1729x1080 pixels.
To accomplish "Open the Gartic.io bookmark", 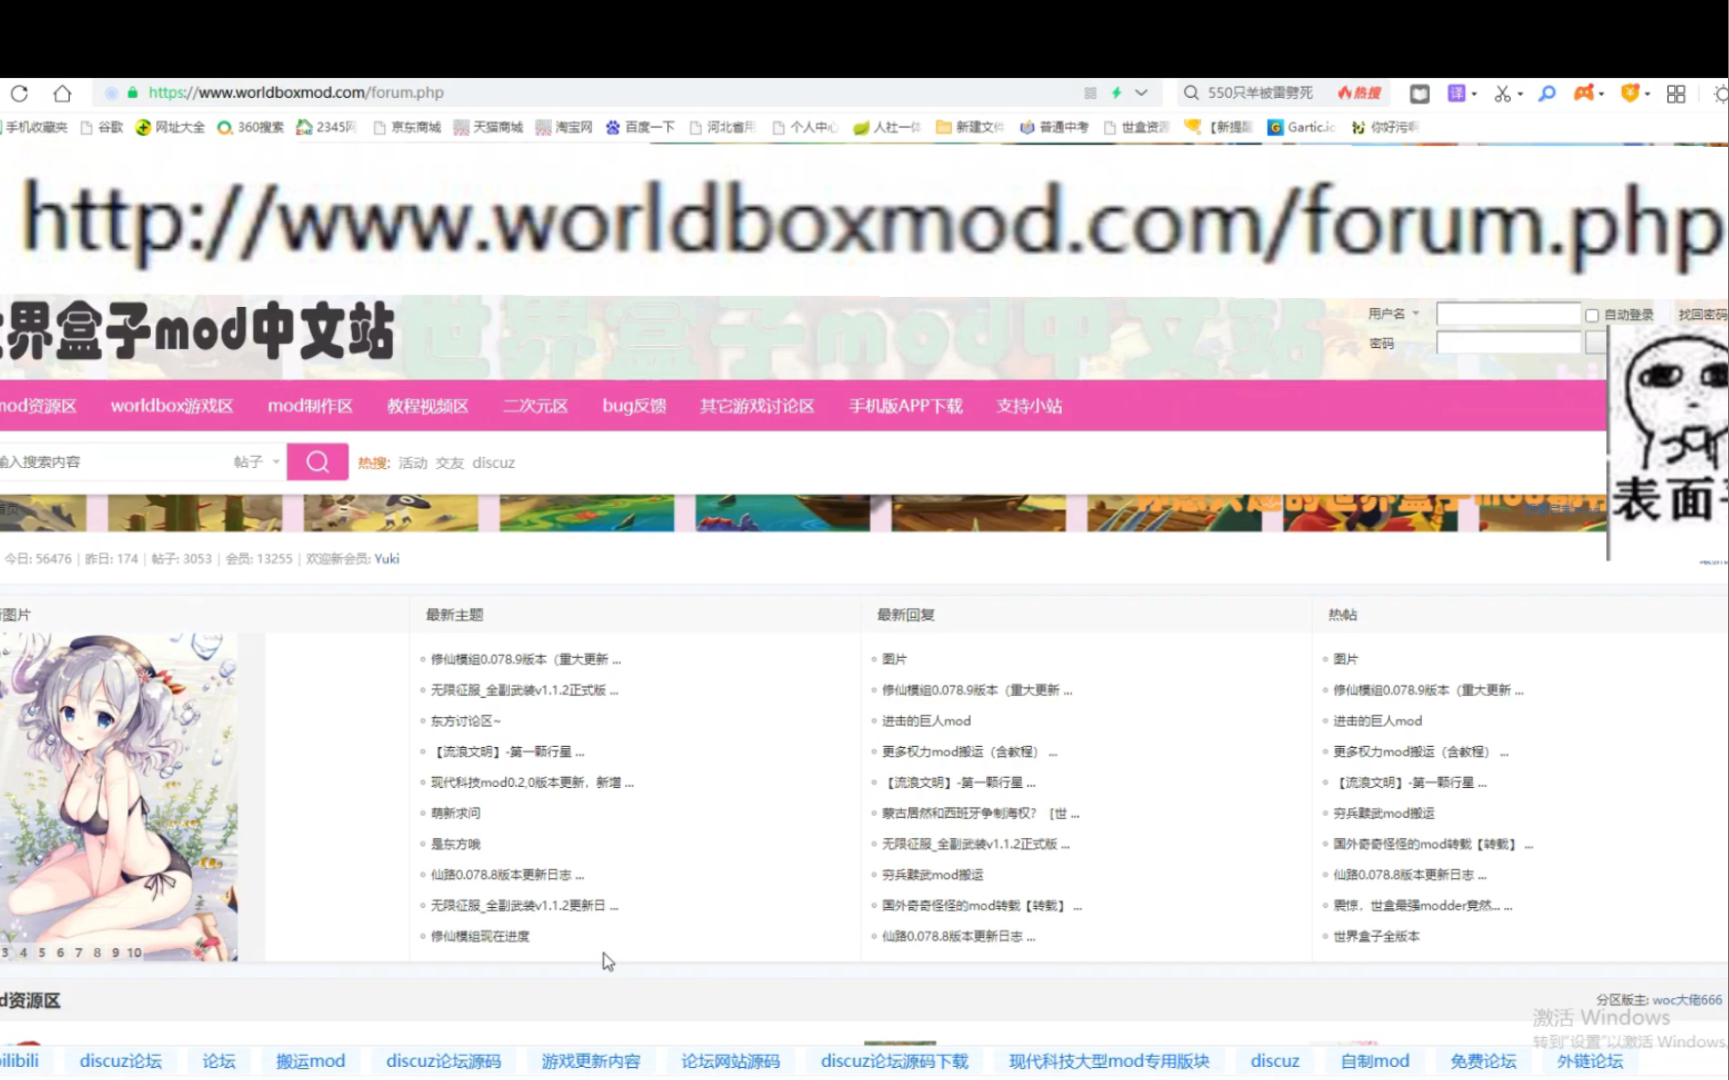I will [x=1302, y=127].
